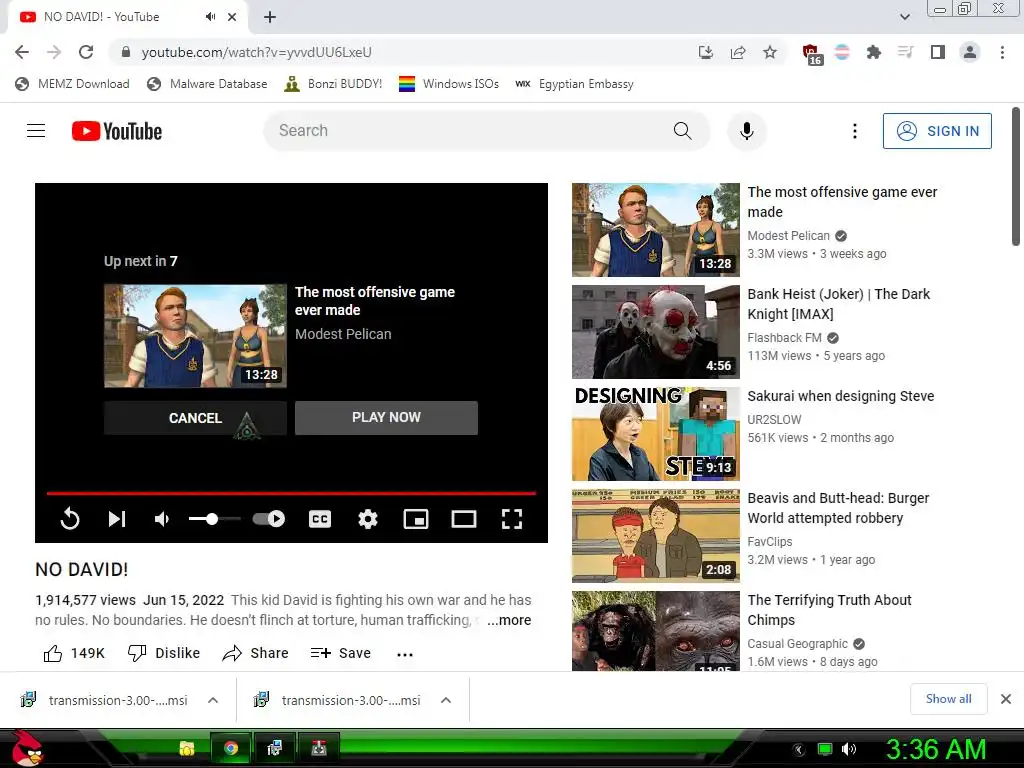This screenshot has width=1024, height=768.
Task: Open Windows ISOs bookmark
Action: pos(449,84)
